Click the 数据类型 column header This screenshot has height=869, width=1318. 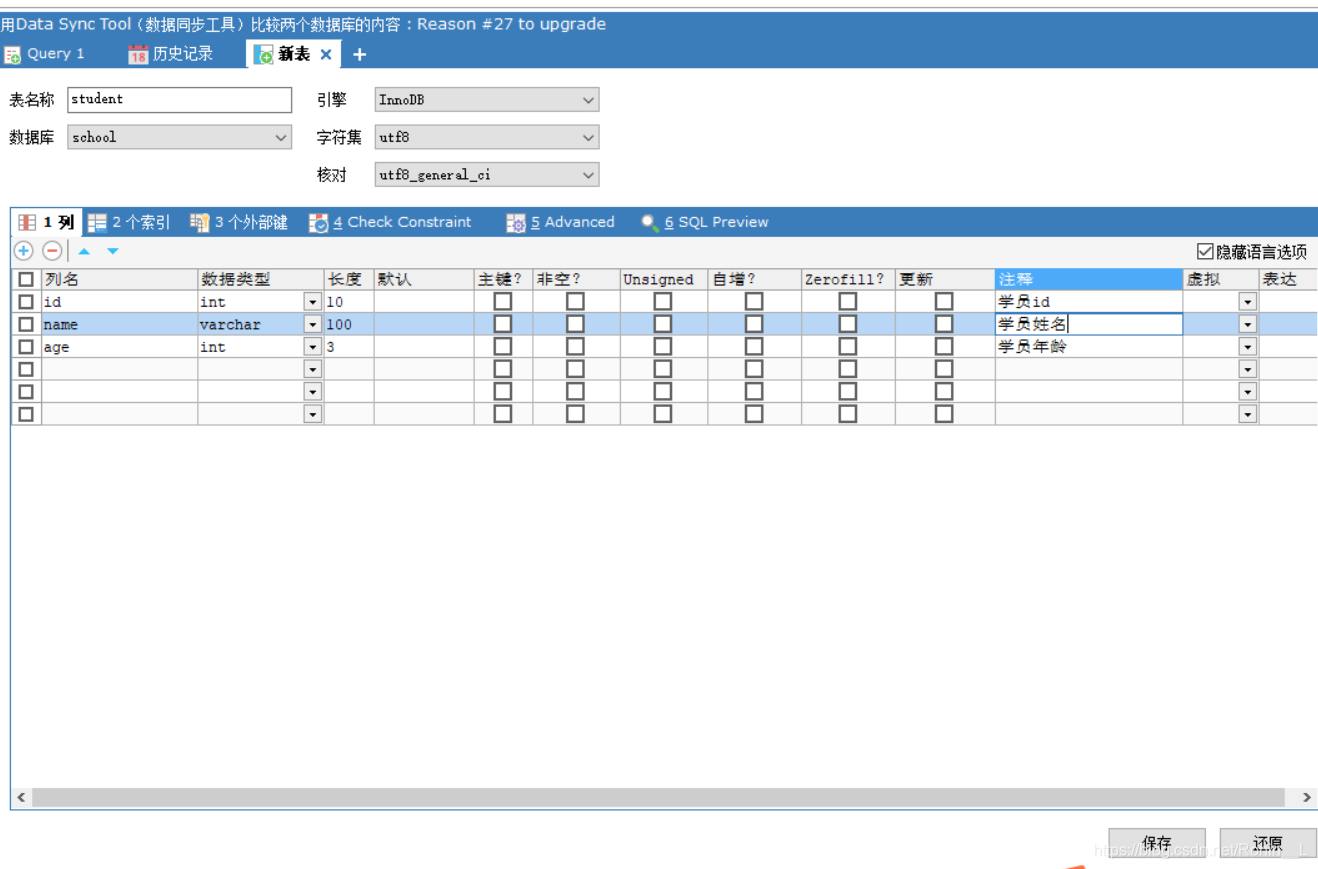coord(260,279)
